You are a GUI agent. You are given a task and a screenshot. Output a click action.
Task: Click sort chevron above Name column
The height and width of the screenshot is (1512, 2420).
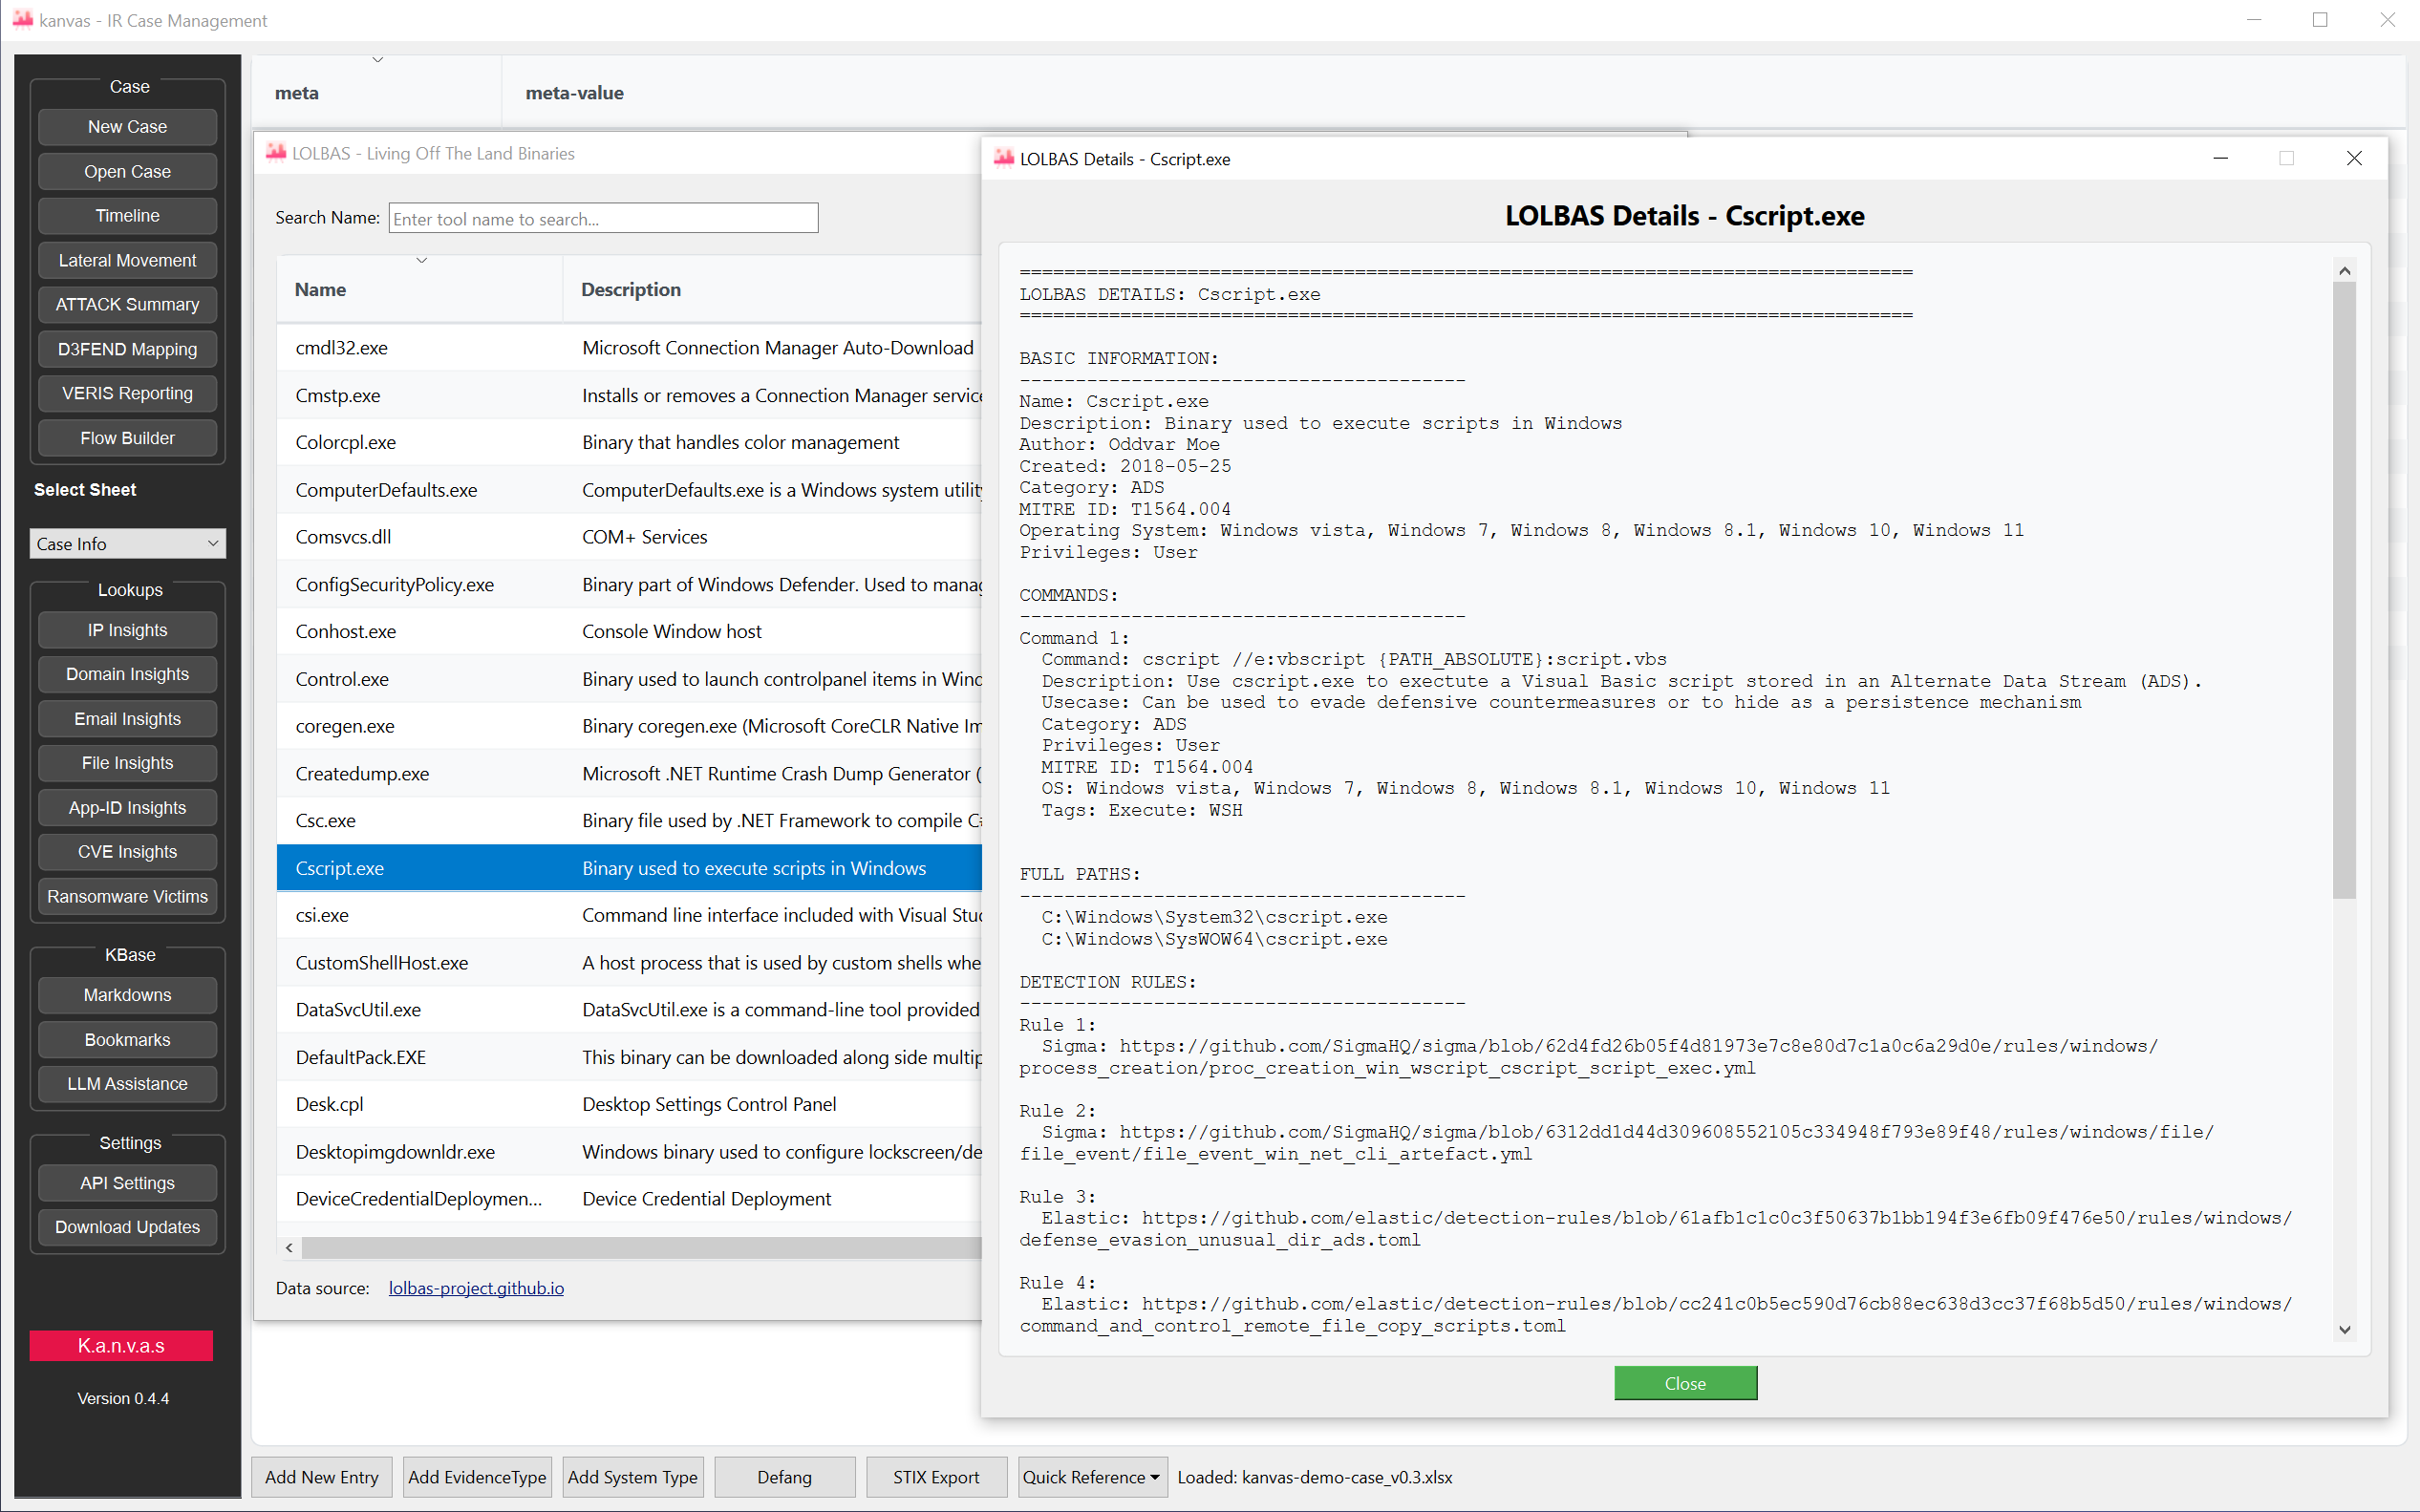(x=422, y=261)
